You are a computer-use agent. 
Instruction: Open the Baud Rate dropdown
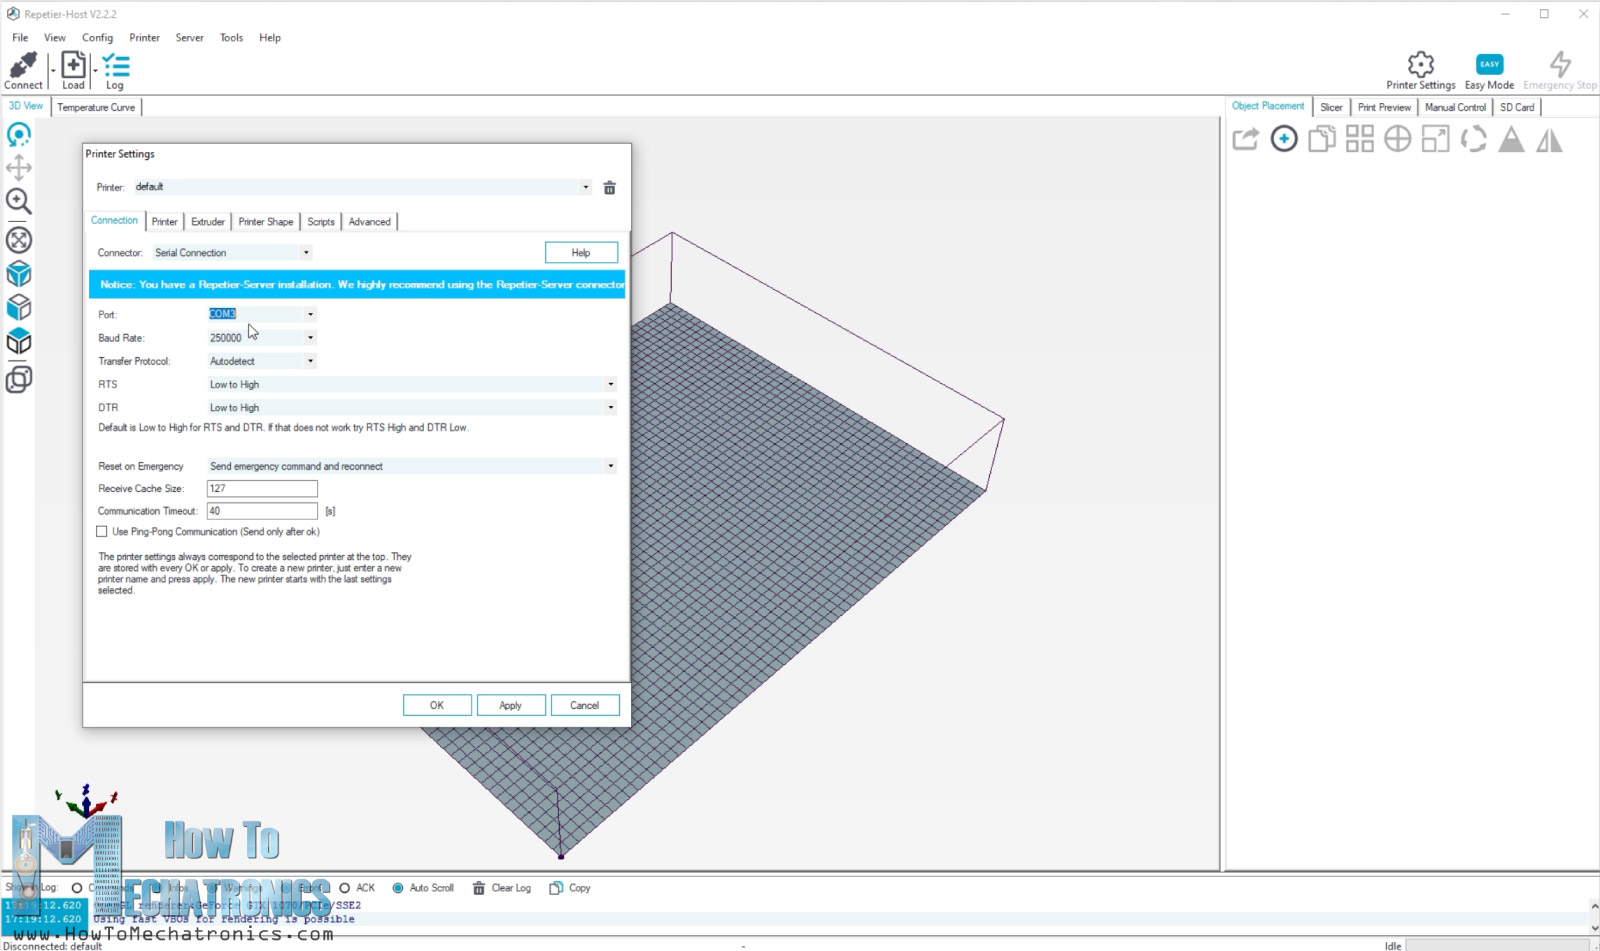coord(310,338)
